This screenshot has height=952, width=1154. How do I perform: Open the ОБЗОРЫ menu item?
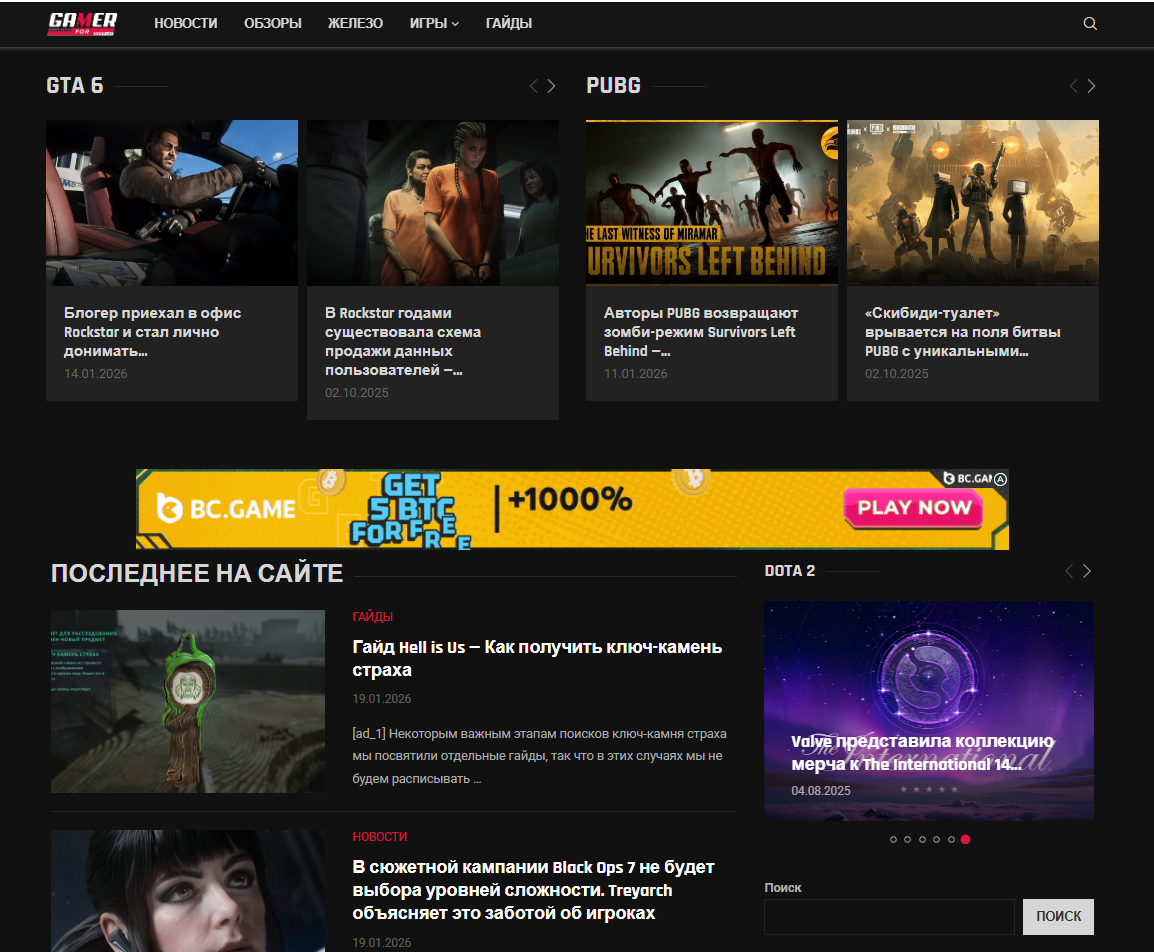[273, 24]
